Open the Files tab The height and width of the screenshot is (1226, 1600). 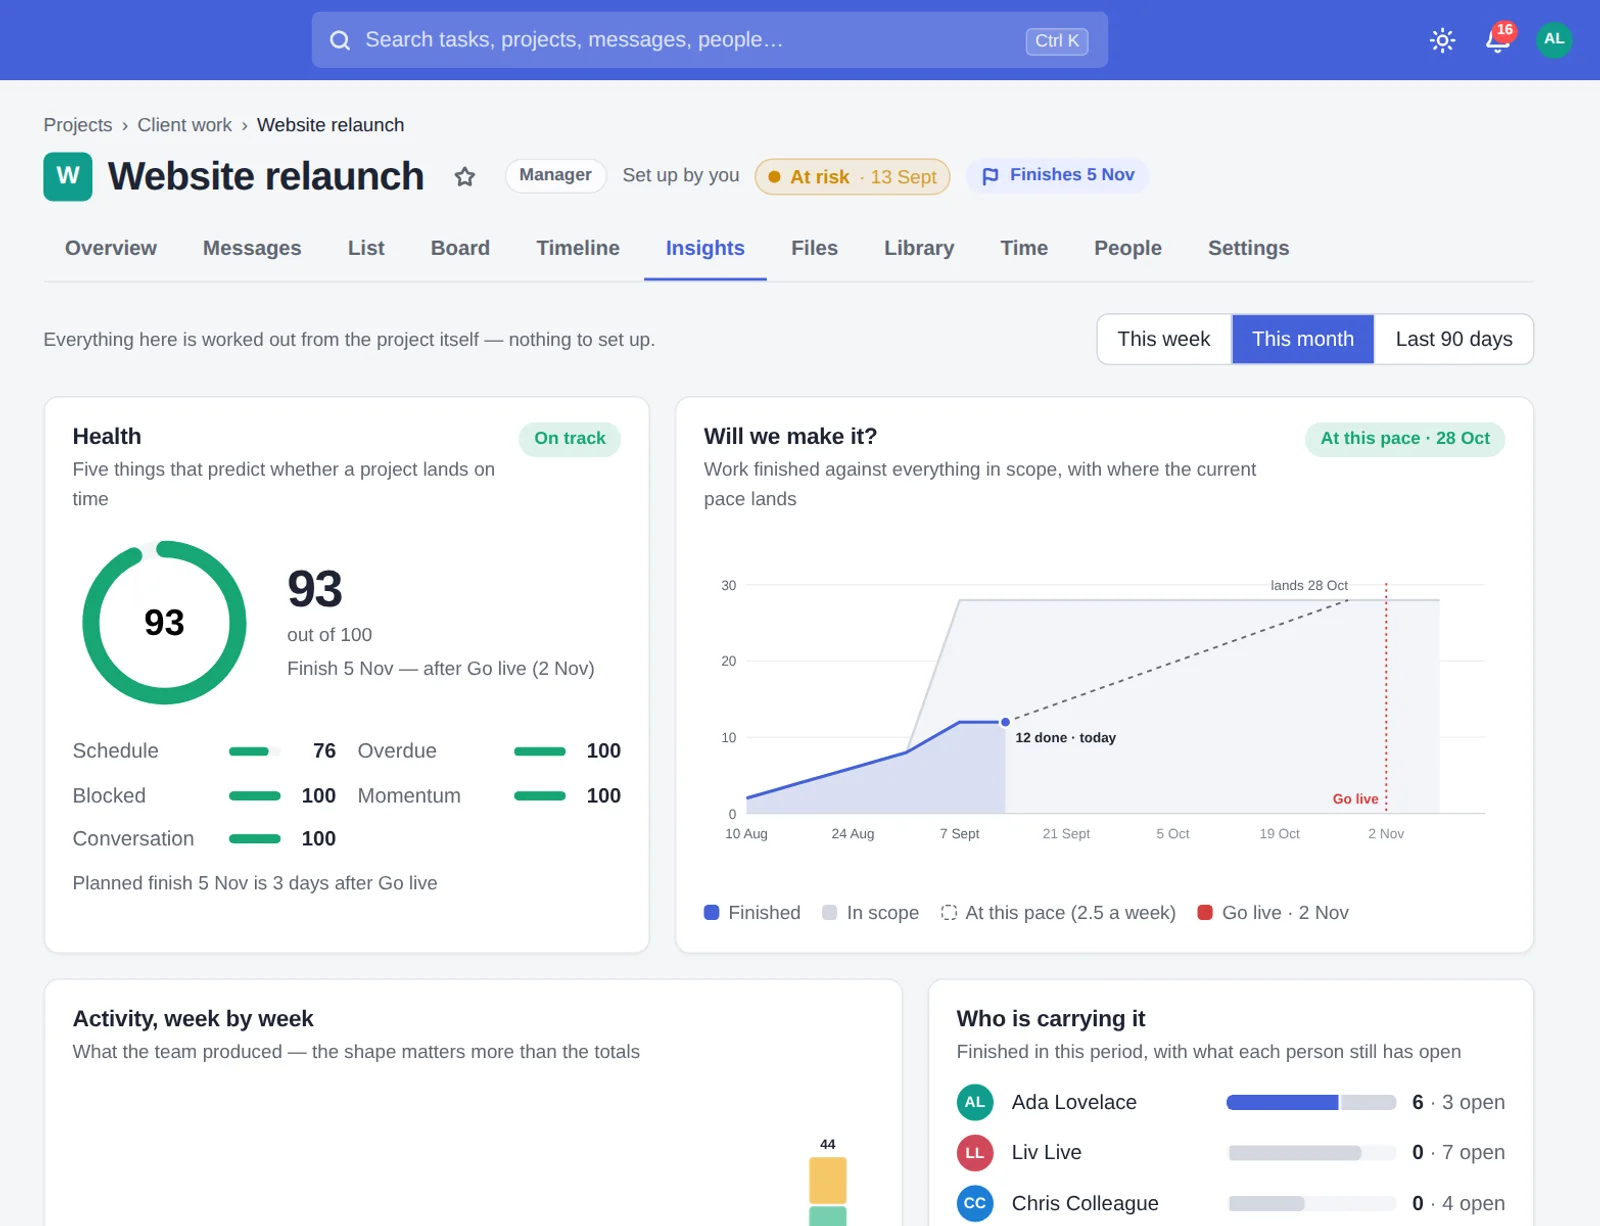(814, 248)
